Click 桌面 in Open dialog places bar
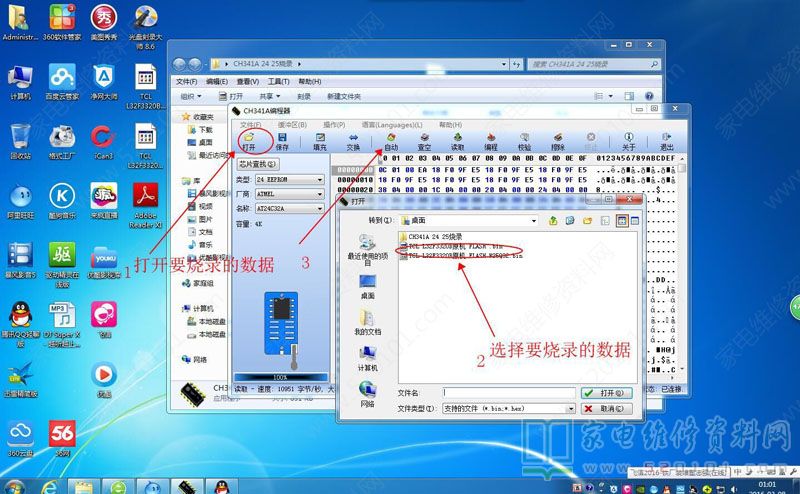 (x=367, y=287)
